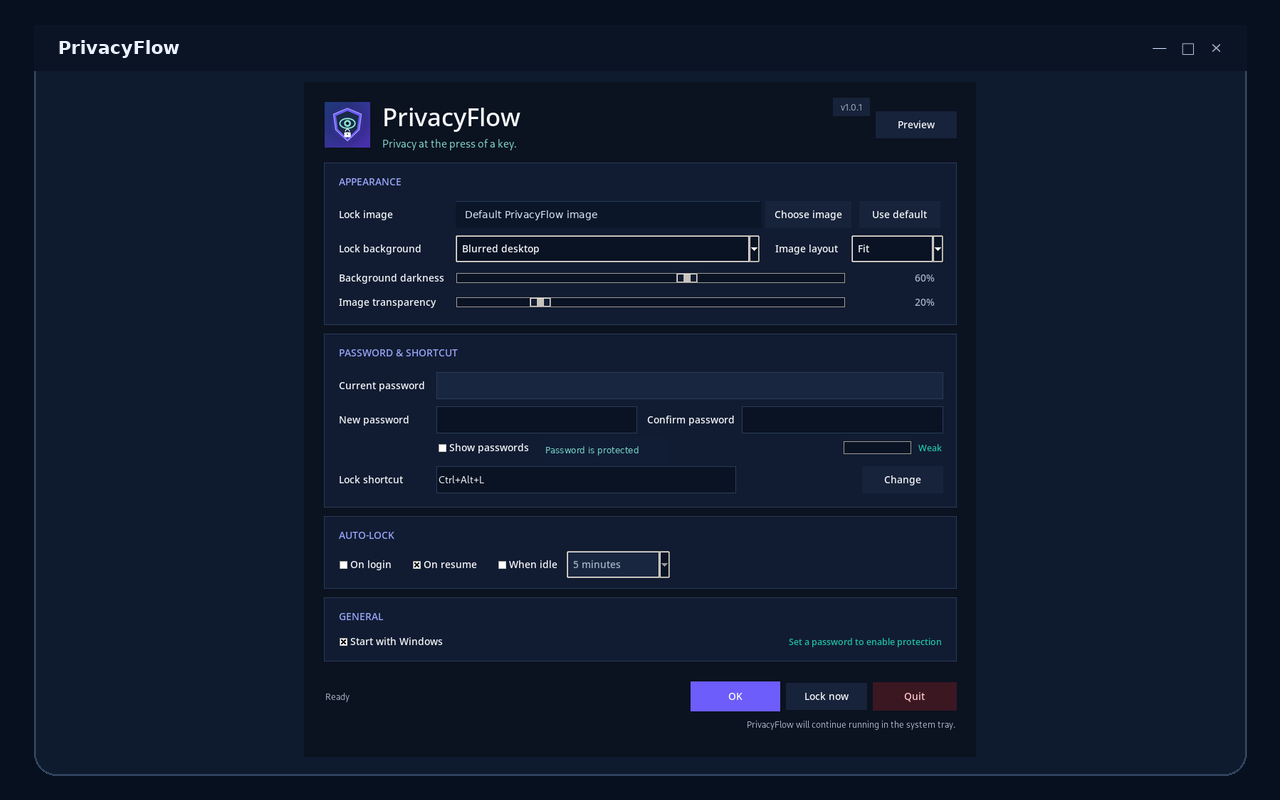Close the PrivacyFlow window
The height and width of the screenshot is (800, 1280).
tap(1216, 48)
